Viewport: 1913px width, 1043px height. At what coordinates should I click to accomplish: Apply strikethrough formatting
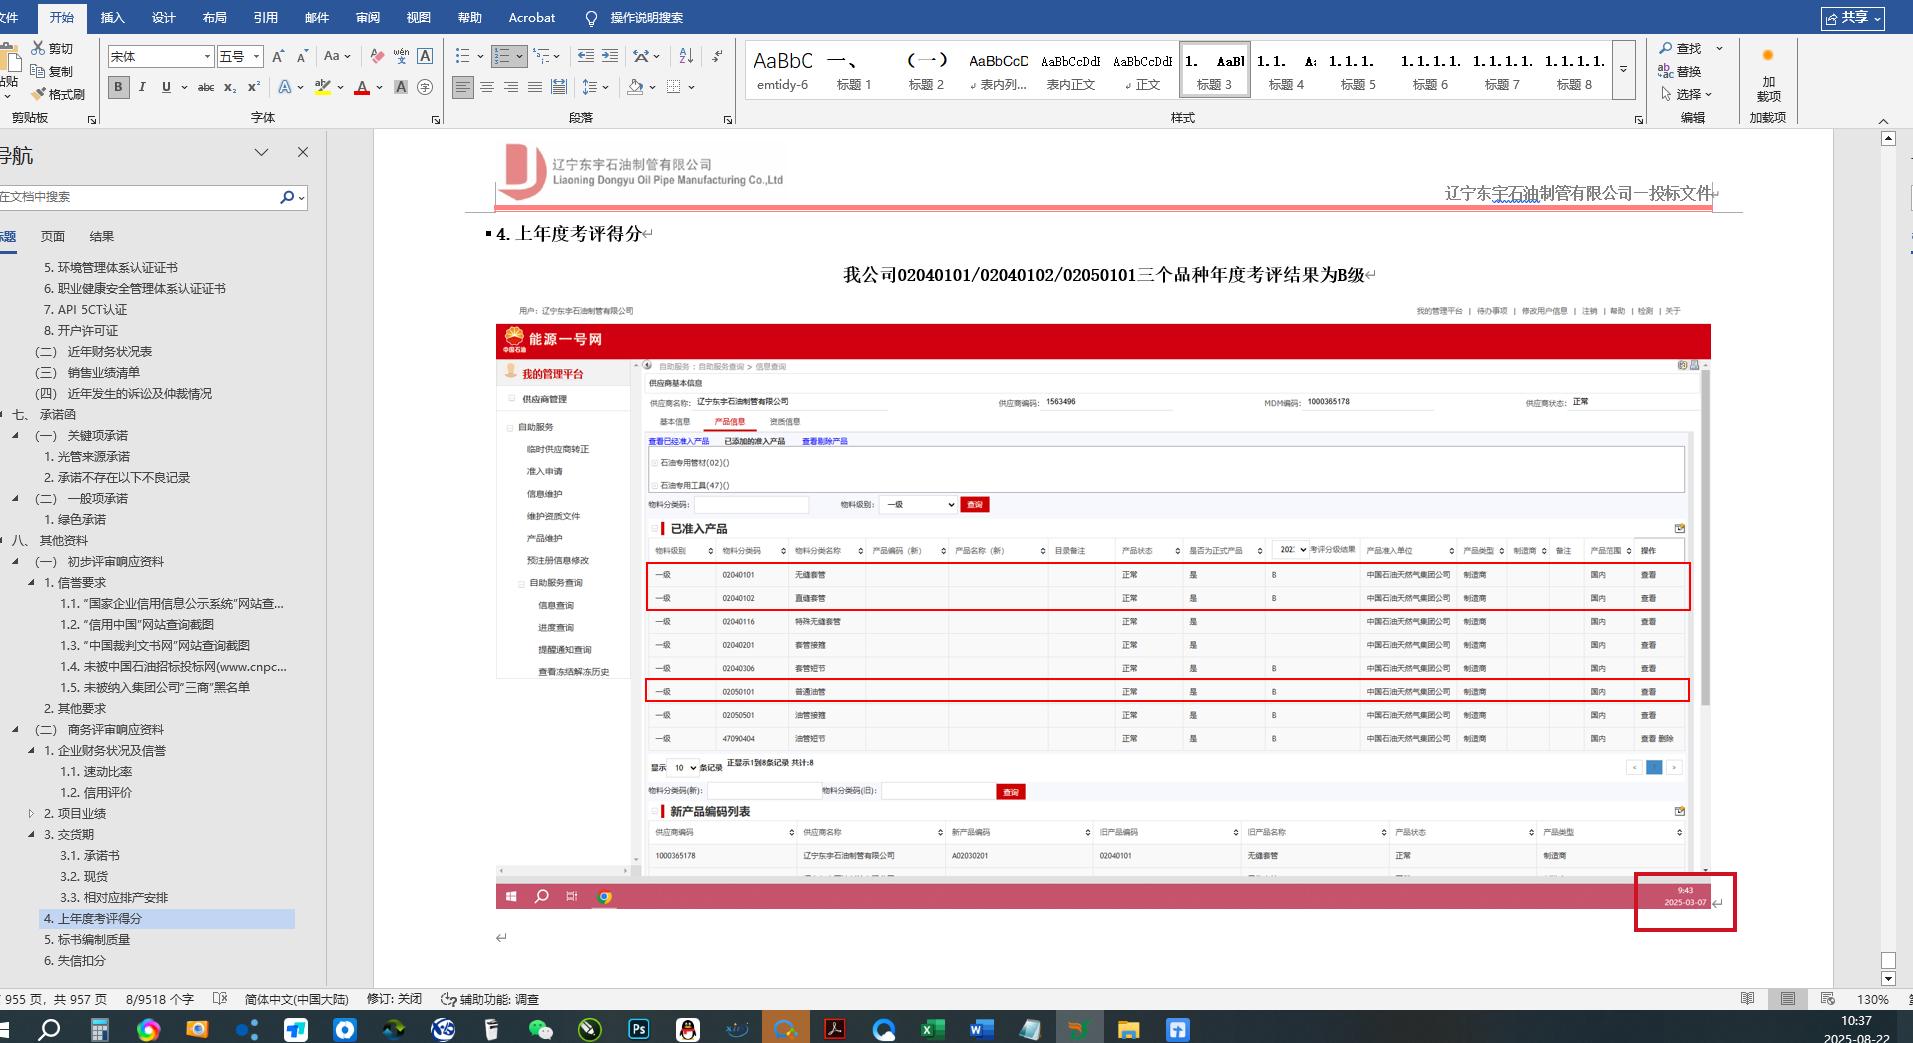click(206, 87)
